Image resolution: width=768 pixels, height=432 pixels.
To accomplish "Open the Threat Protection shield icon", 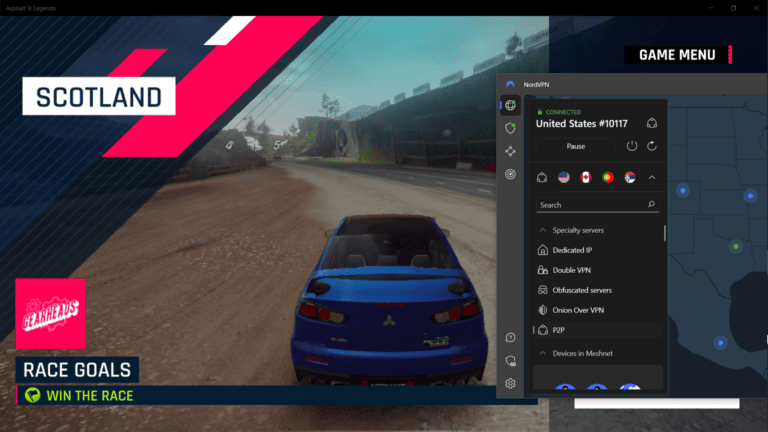I will pyautogui.click(x=510, y=128).
